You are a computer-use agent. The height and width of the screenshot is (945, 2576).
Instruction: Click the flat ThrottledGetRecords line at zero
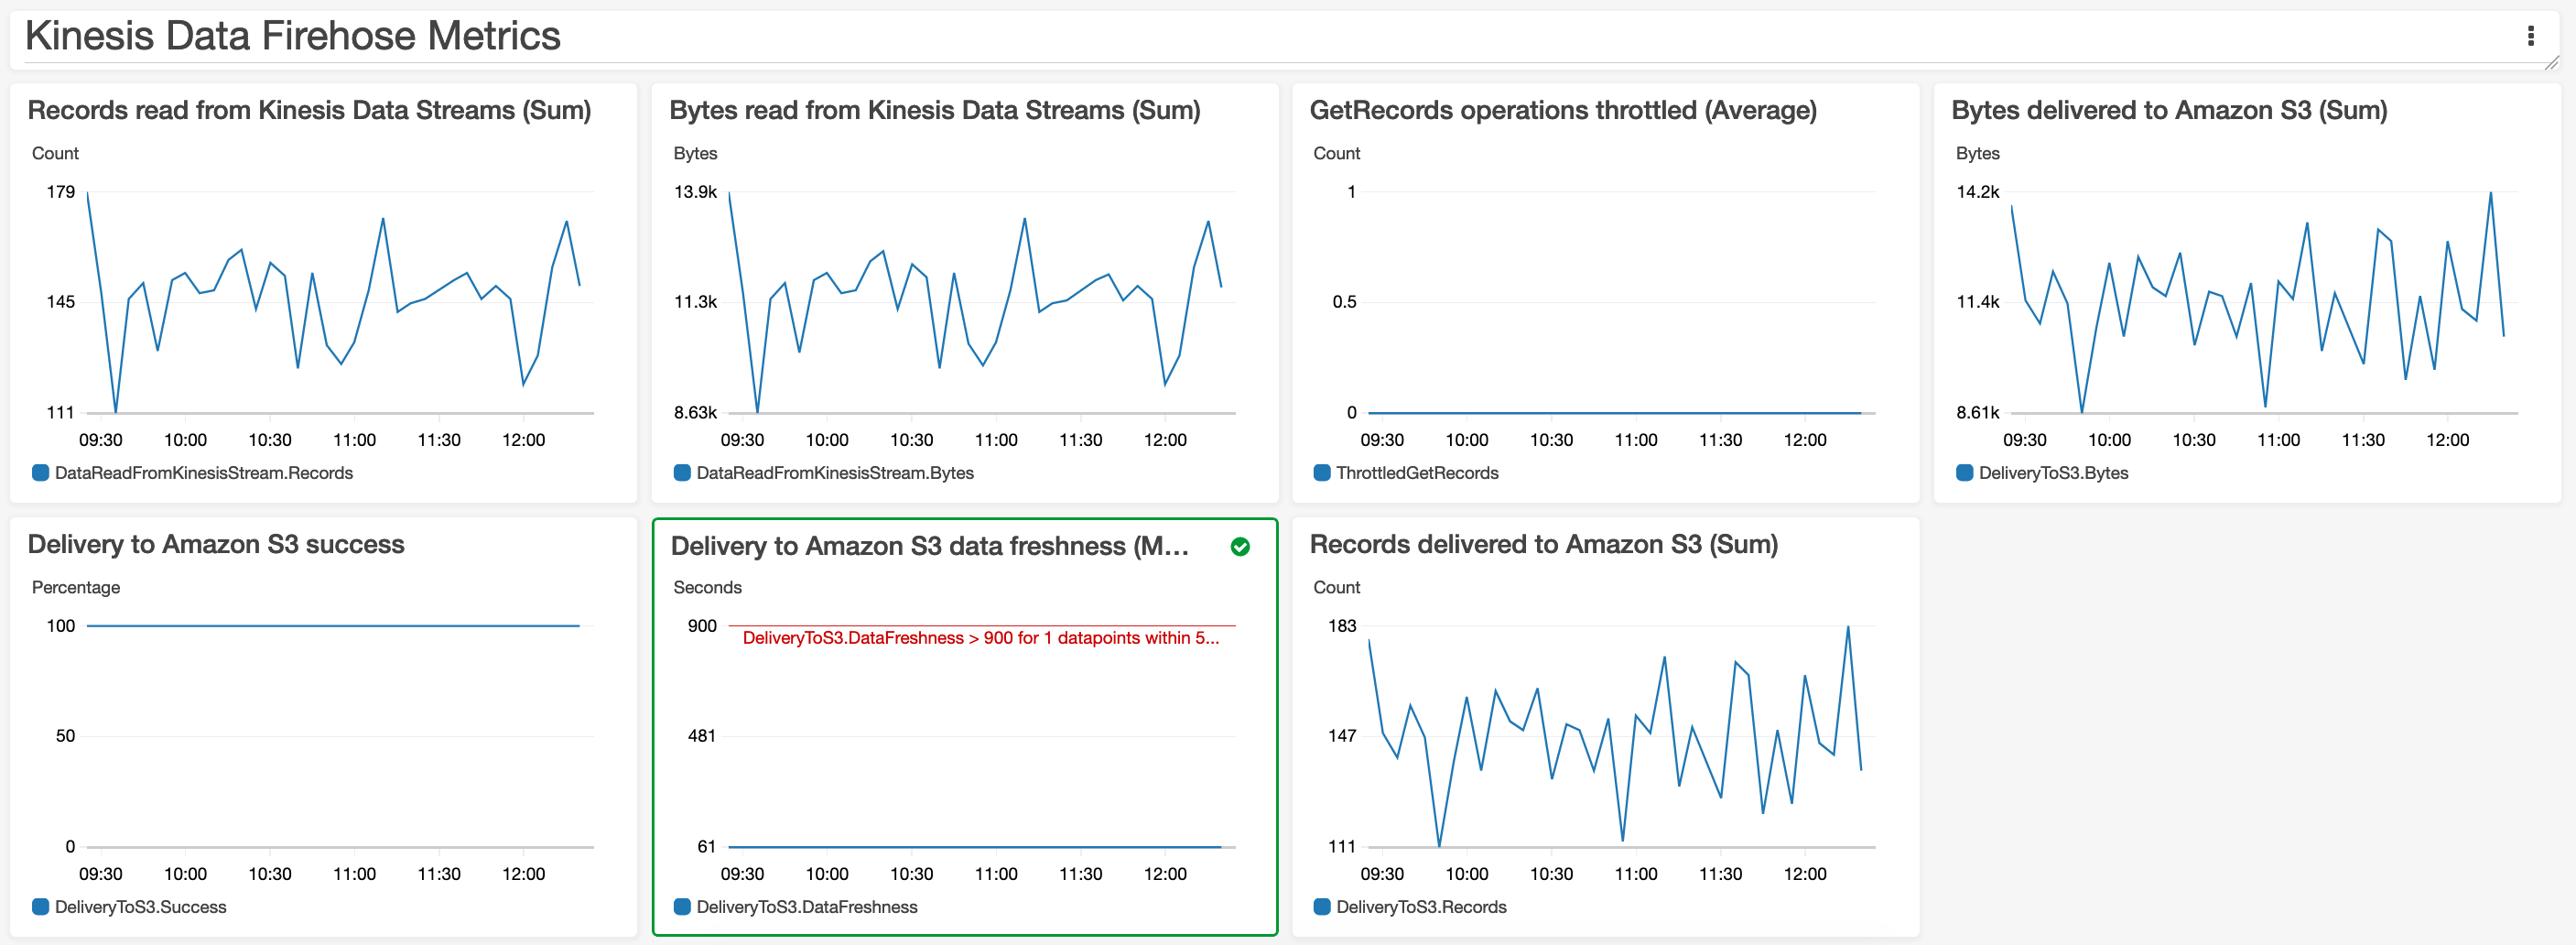pos(1614,412)
